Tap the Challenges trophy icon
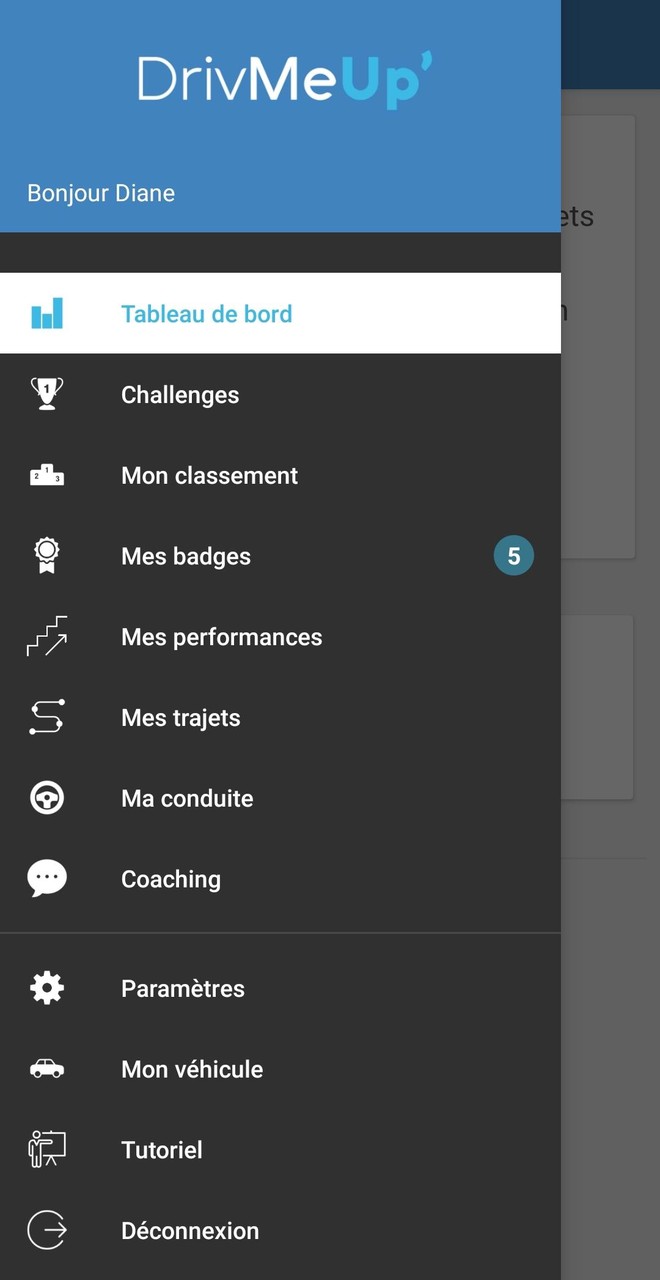This screenshot has width=660, height=1280. [x=47, y=394]
